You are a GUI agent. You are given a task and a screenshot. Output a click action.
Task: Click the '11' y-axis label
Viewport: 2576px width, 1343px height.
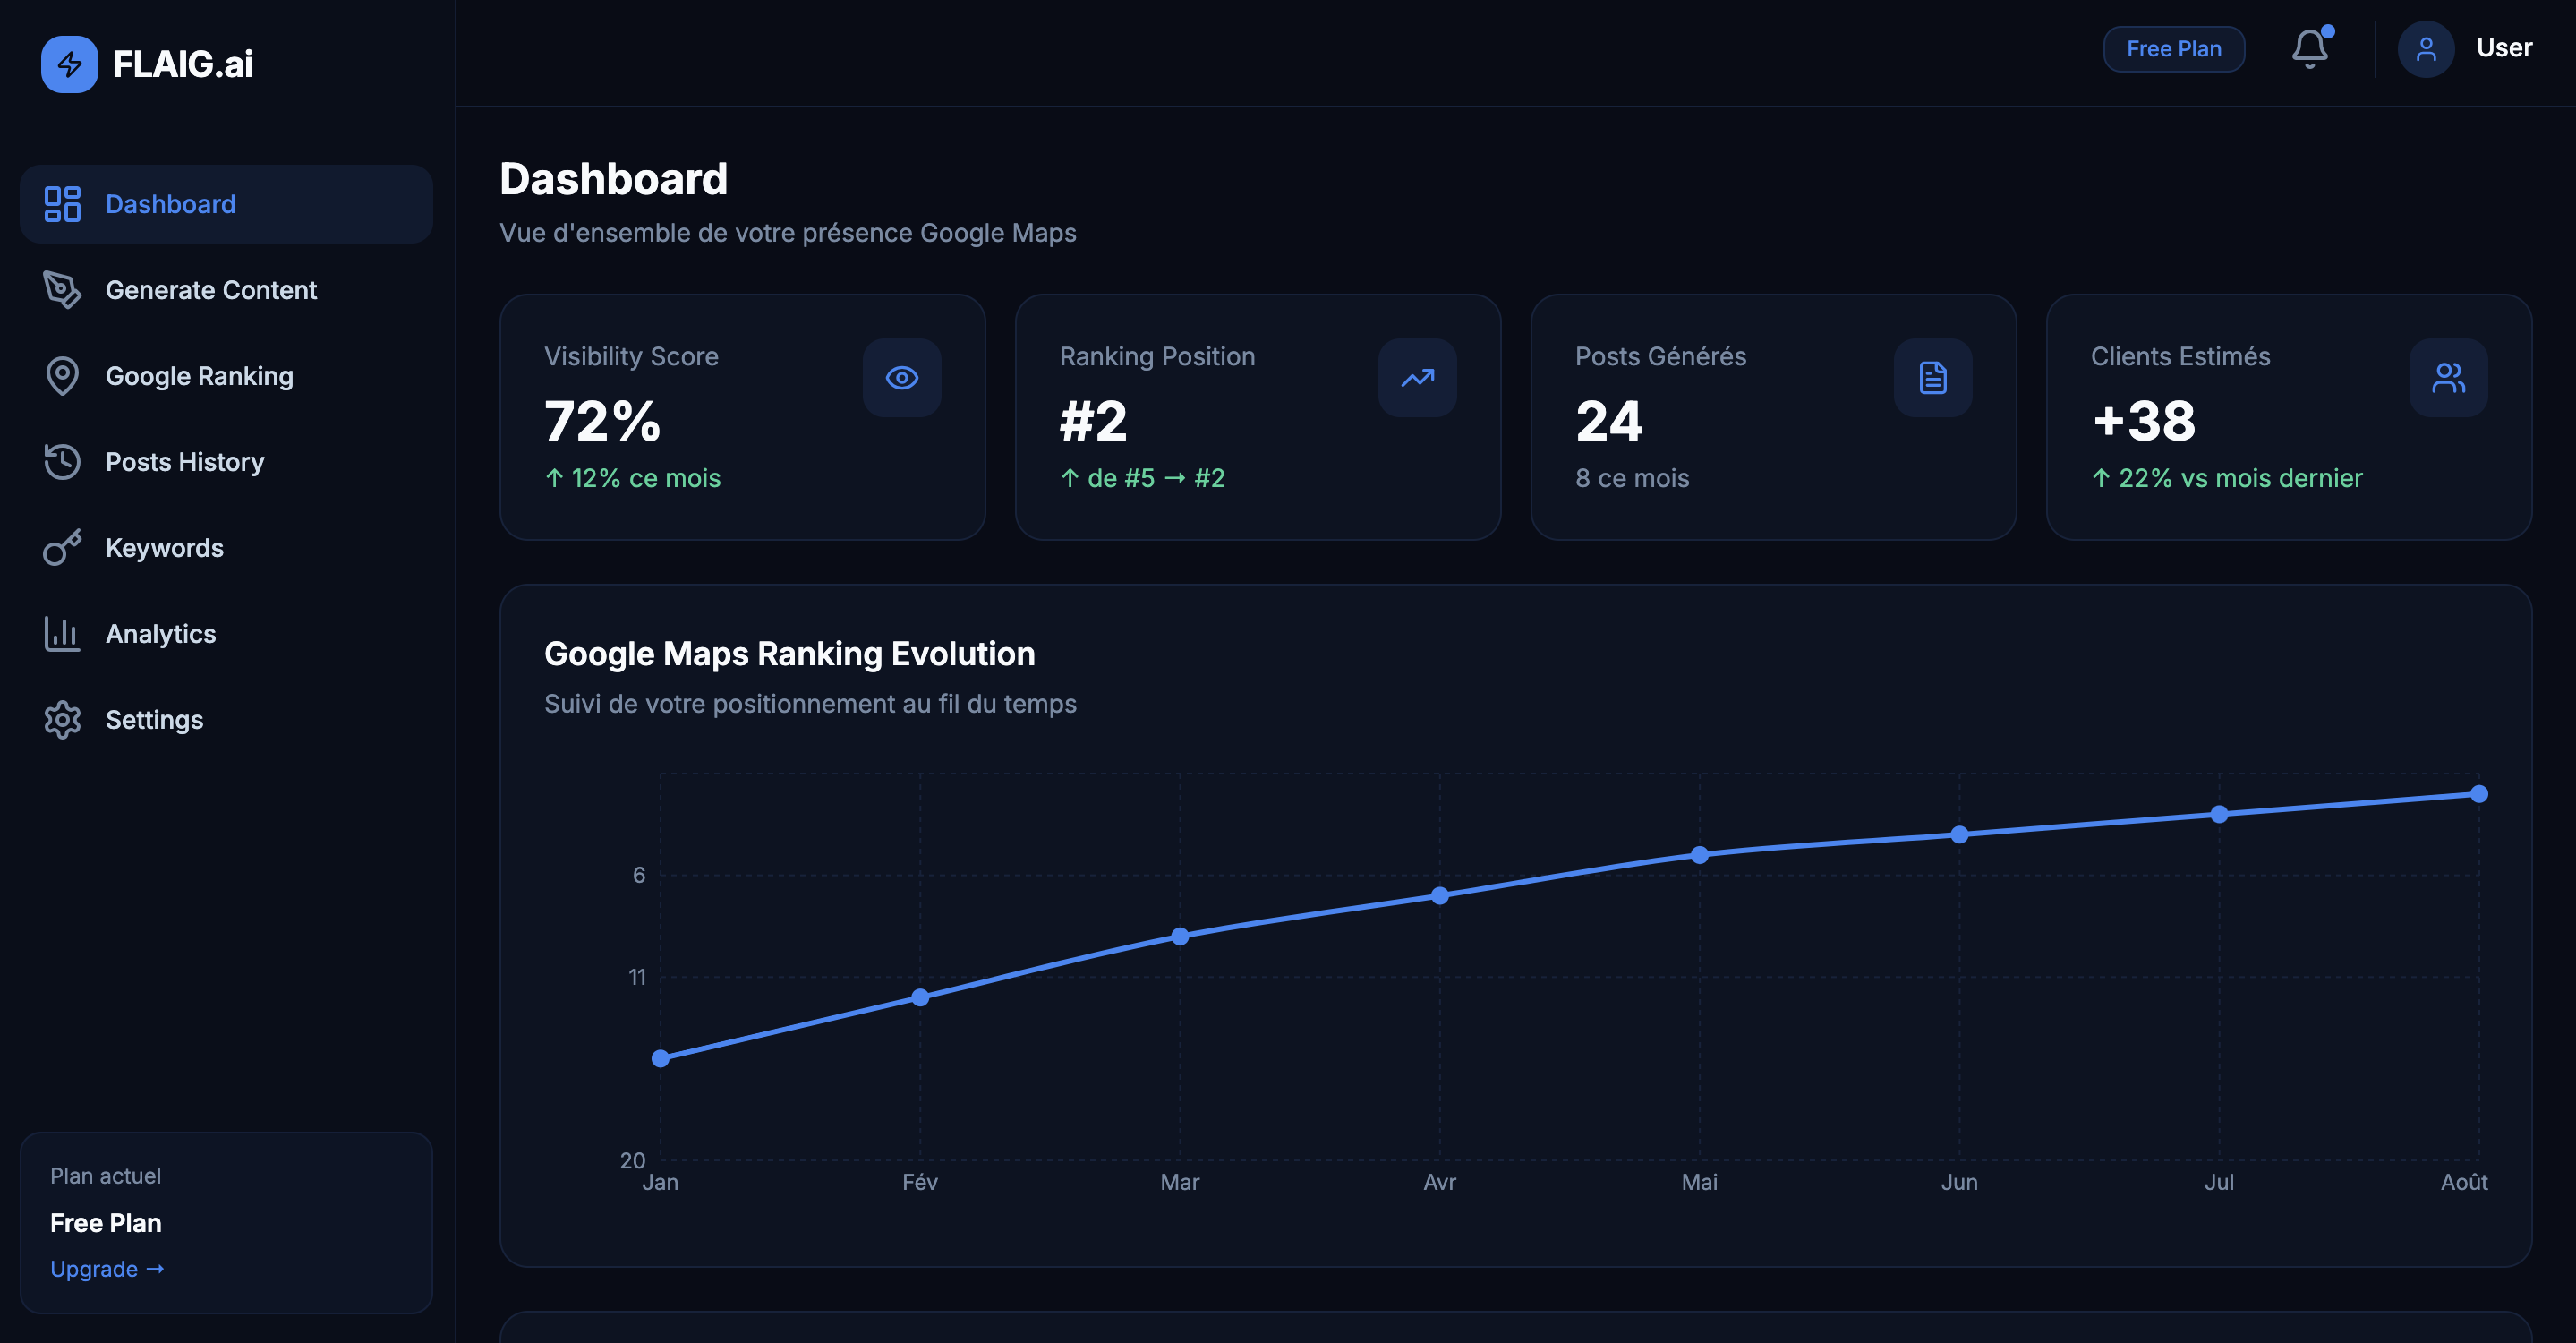[637, 977]
